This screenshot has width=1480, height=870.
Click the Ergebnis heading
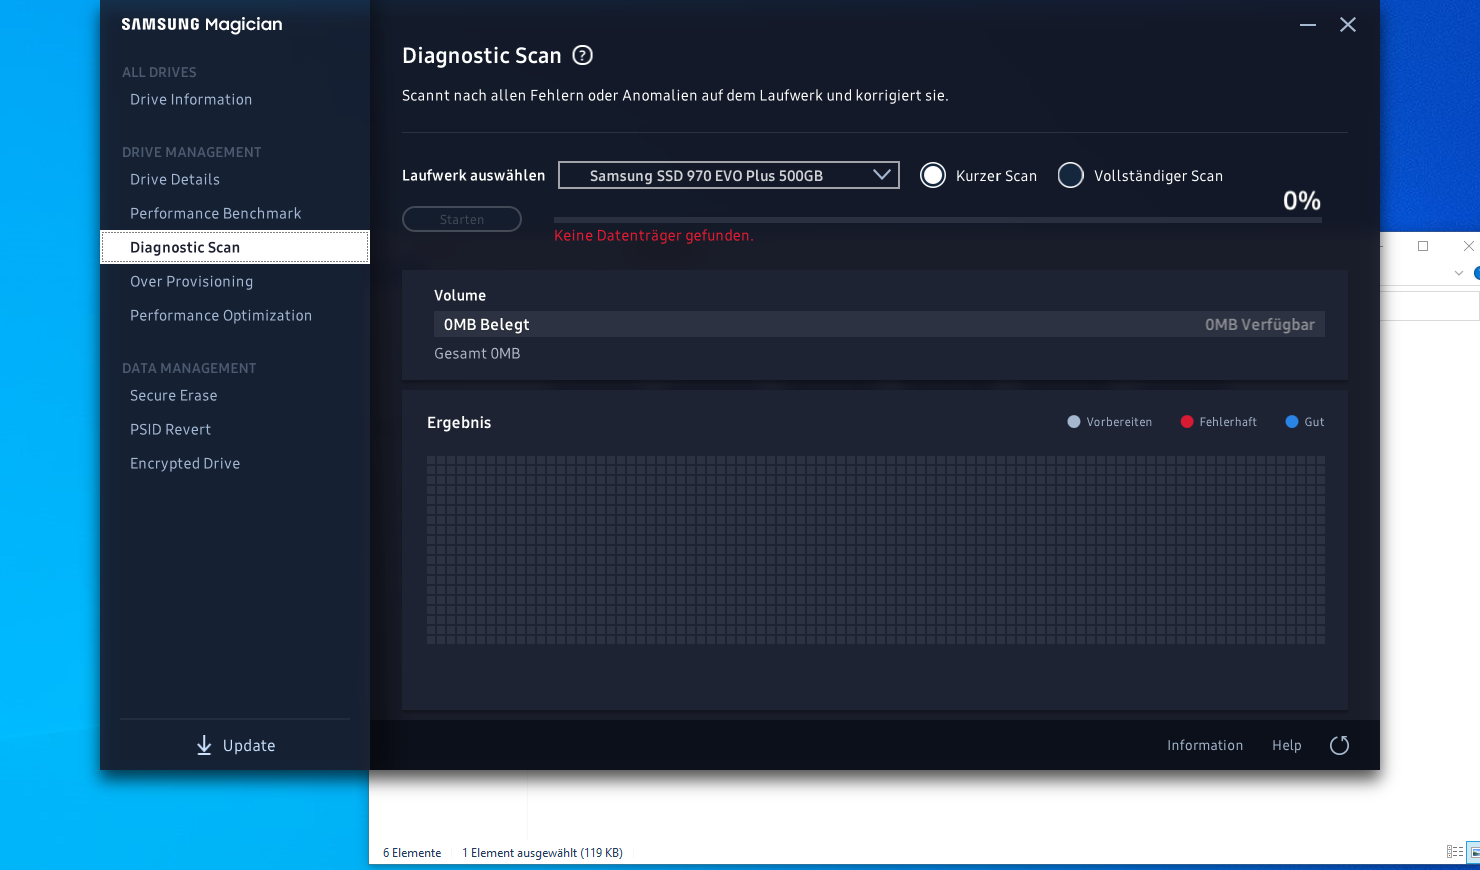tap(459, 423)
